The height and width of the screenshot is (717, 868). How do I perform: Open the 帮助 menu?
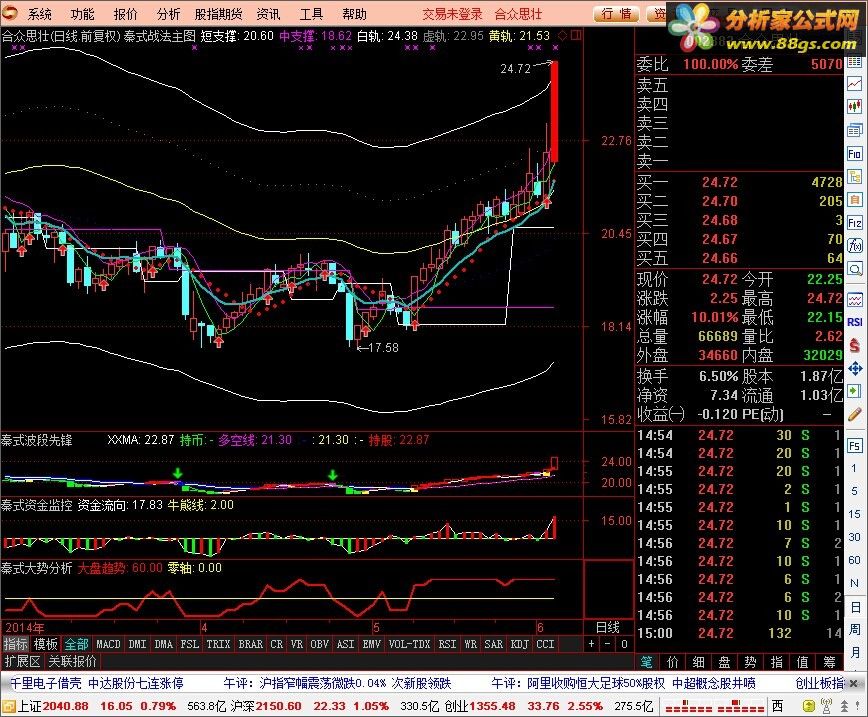[x=354, y=14]
